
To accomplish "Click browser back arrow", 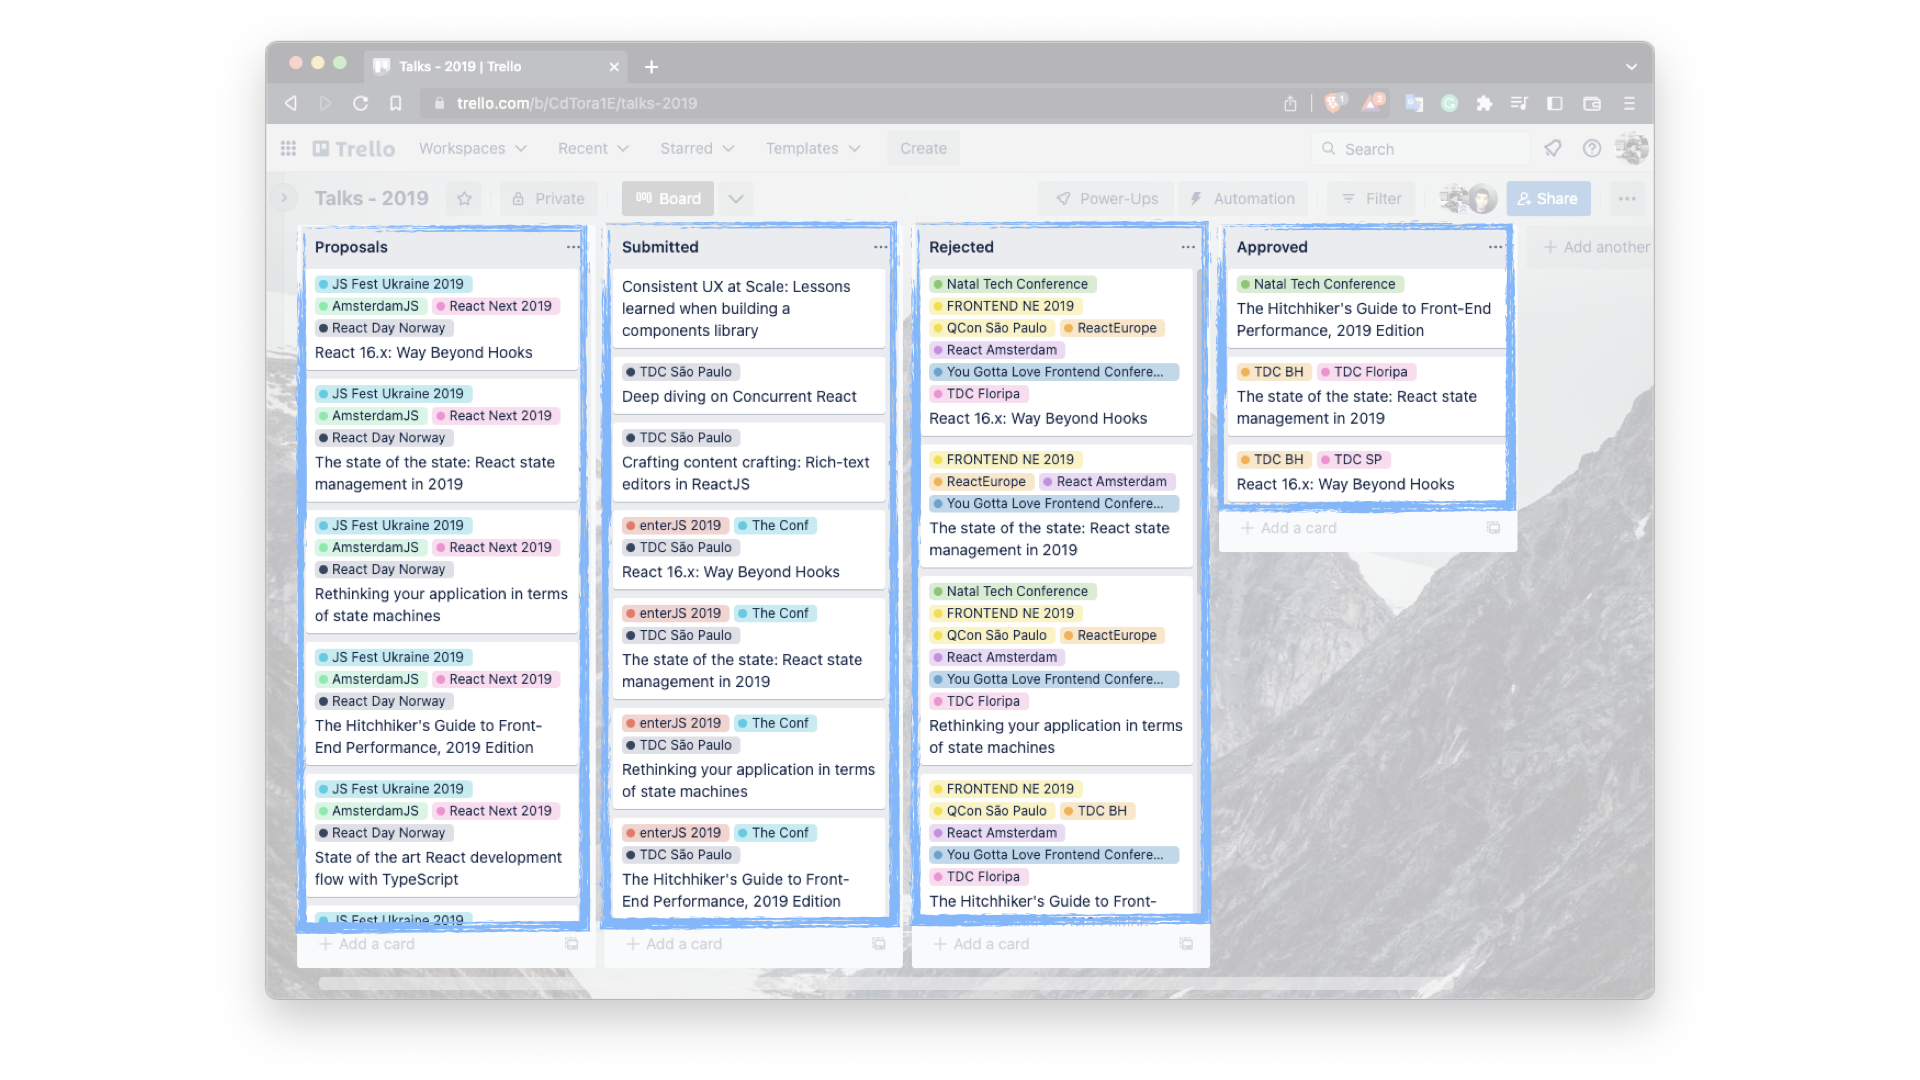I will [291, 103].
